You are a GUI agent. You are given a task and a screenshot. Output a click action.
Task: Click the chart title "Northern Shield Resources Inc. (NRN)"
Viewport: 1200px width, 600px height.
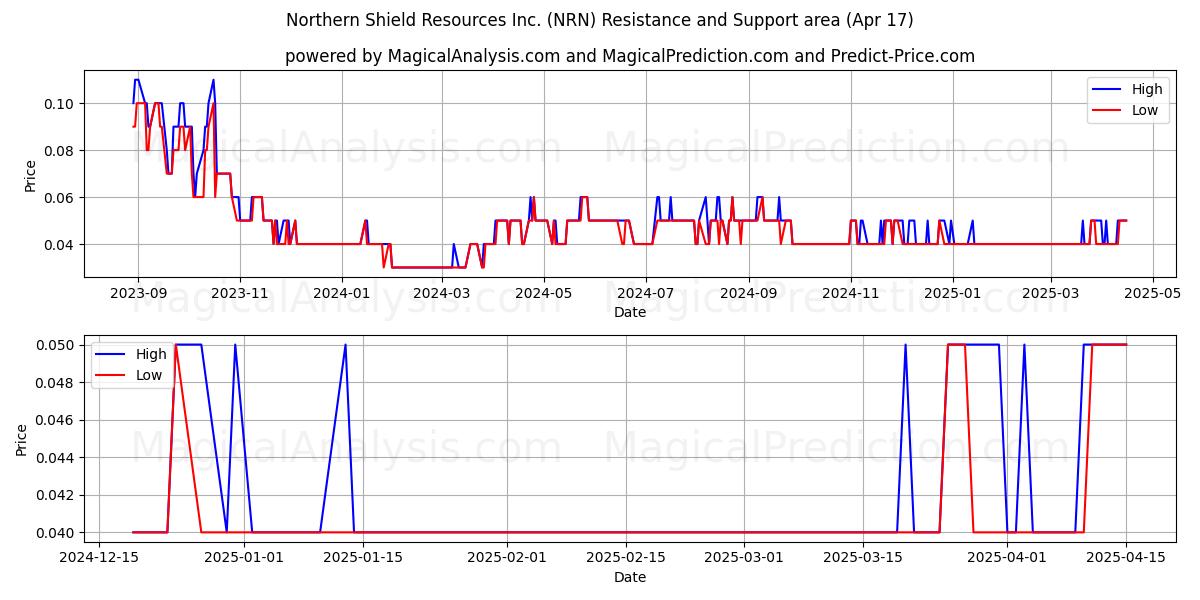point(444,20)
